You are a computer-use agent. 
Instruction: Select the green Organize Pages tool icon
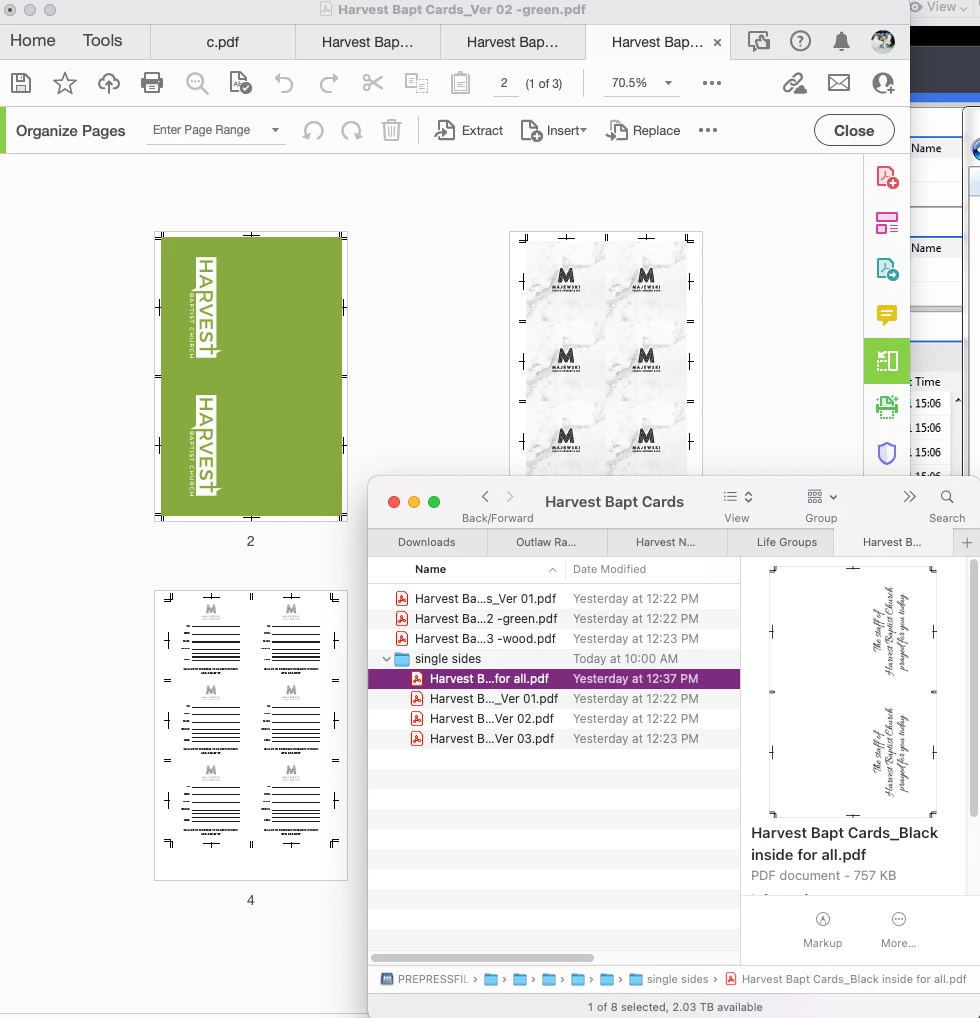[886, 361]
